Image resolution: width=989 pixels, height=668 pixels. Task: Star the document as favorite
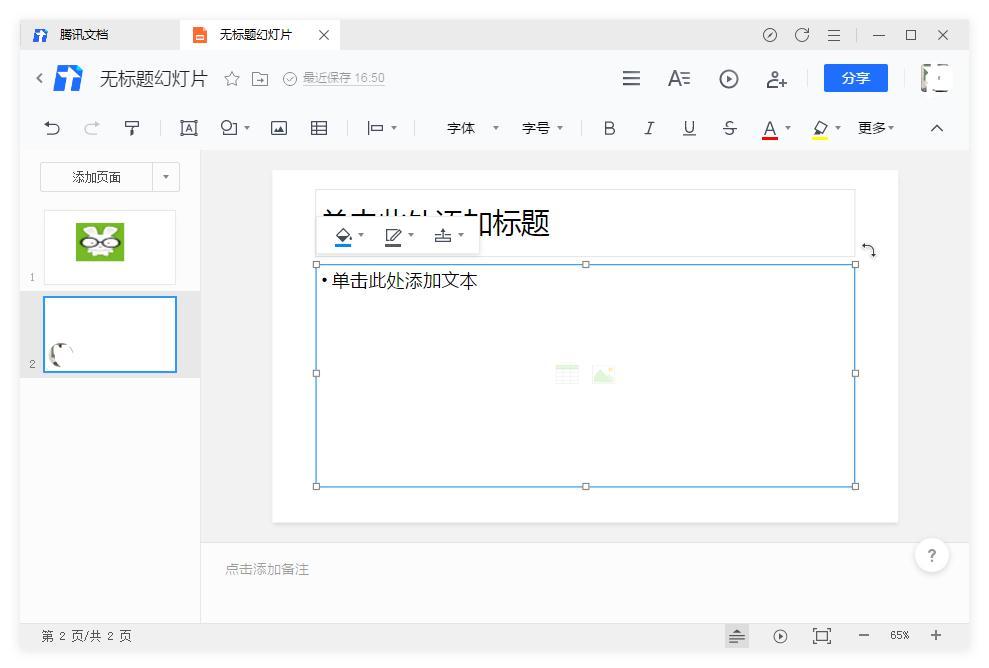coord(232,79)
